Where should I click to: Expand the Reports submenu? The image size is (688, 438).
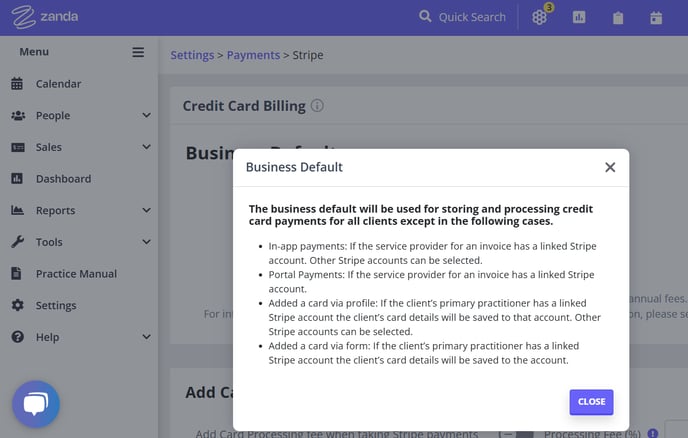[x=147, y=210]
